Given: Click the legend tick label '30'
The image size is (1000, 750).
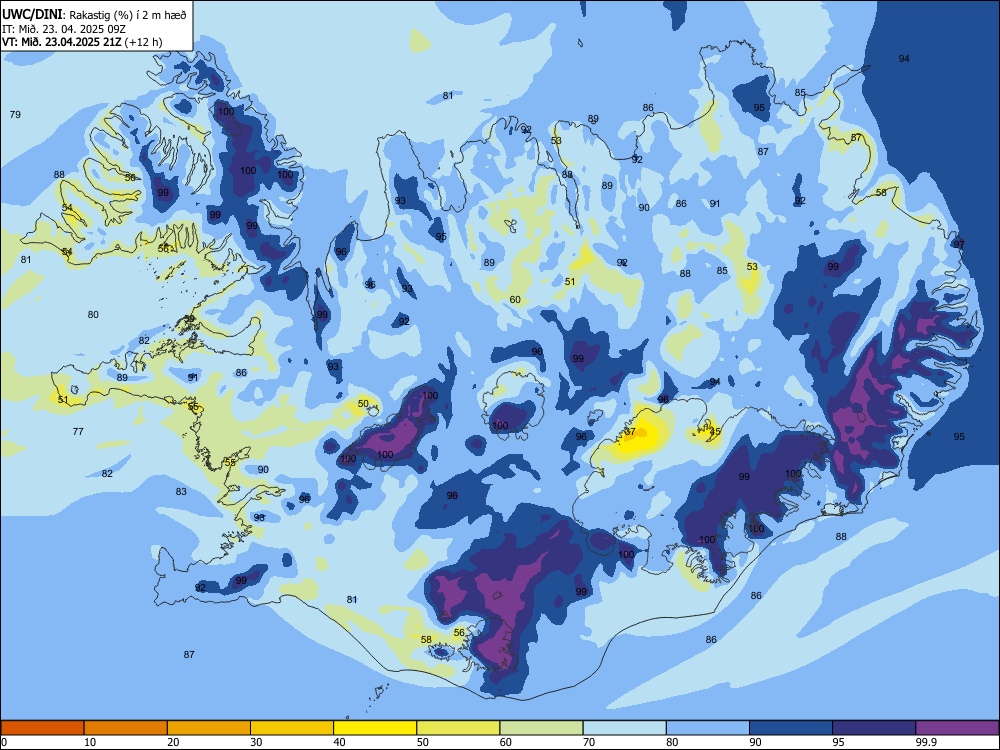Looking at the screenshot, I should point(256,742).
